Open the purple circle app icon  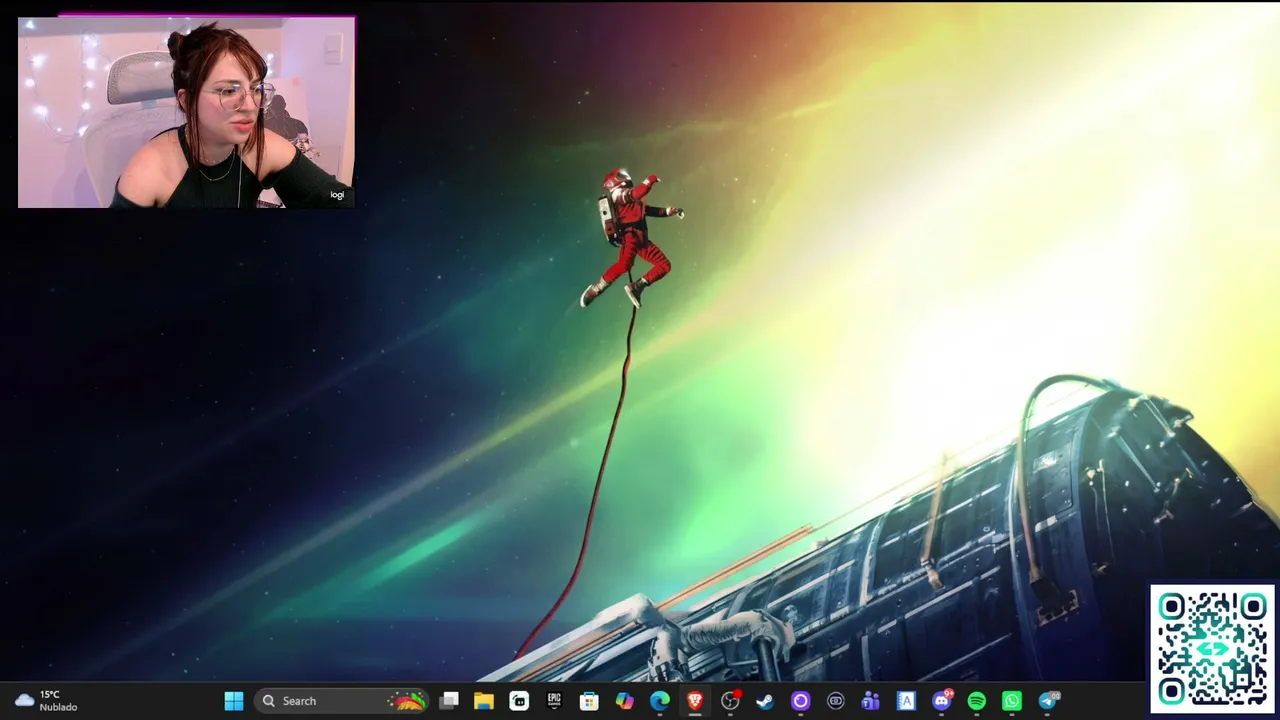(800, 701)
